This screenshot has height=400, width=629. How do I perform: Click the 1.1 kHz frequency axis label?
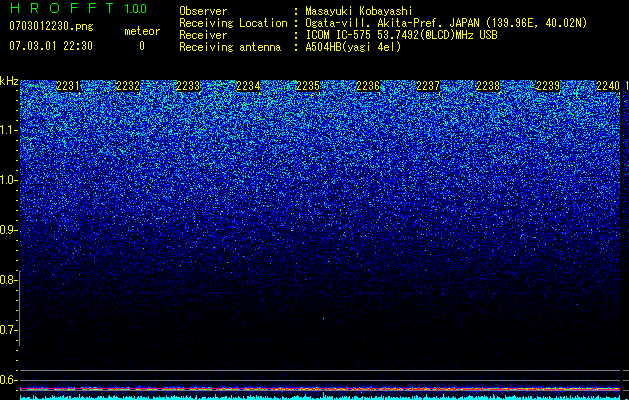tap(8, 130)
